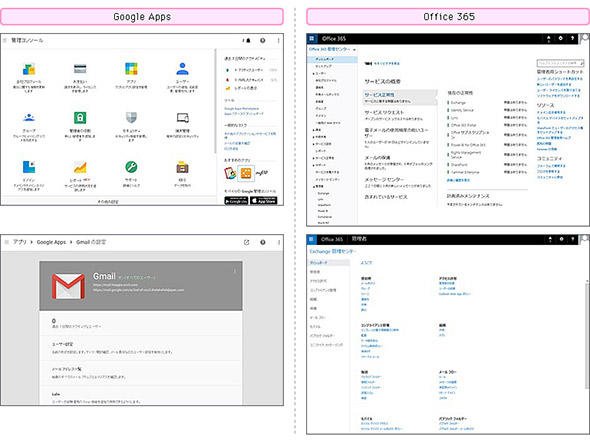This screenshot has height=443, width=590.
Task: Open the three-dot menu in Gmail settings header
Action: tap(279, 242)
